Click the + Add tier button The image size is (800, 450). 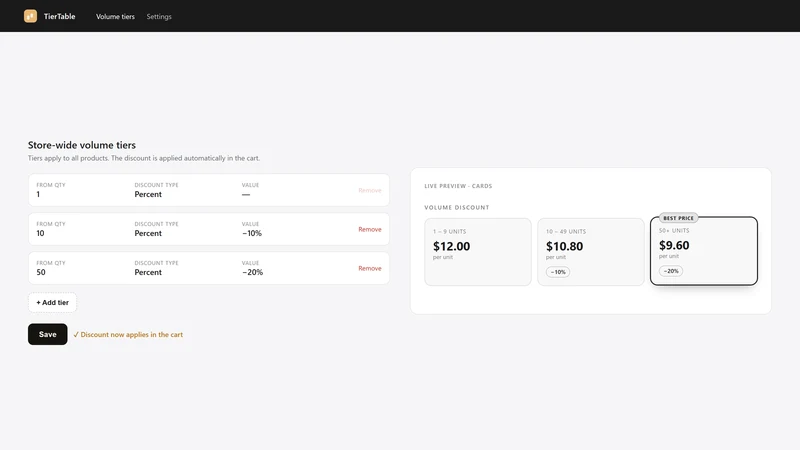pyautogui.click(x=53, y=303)
